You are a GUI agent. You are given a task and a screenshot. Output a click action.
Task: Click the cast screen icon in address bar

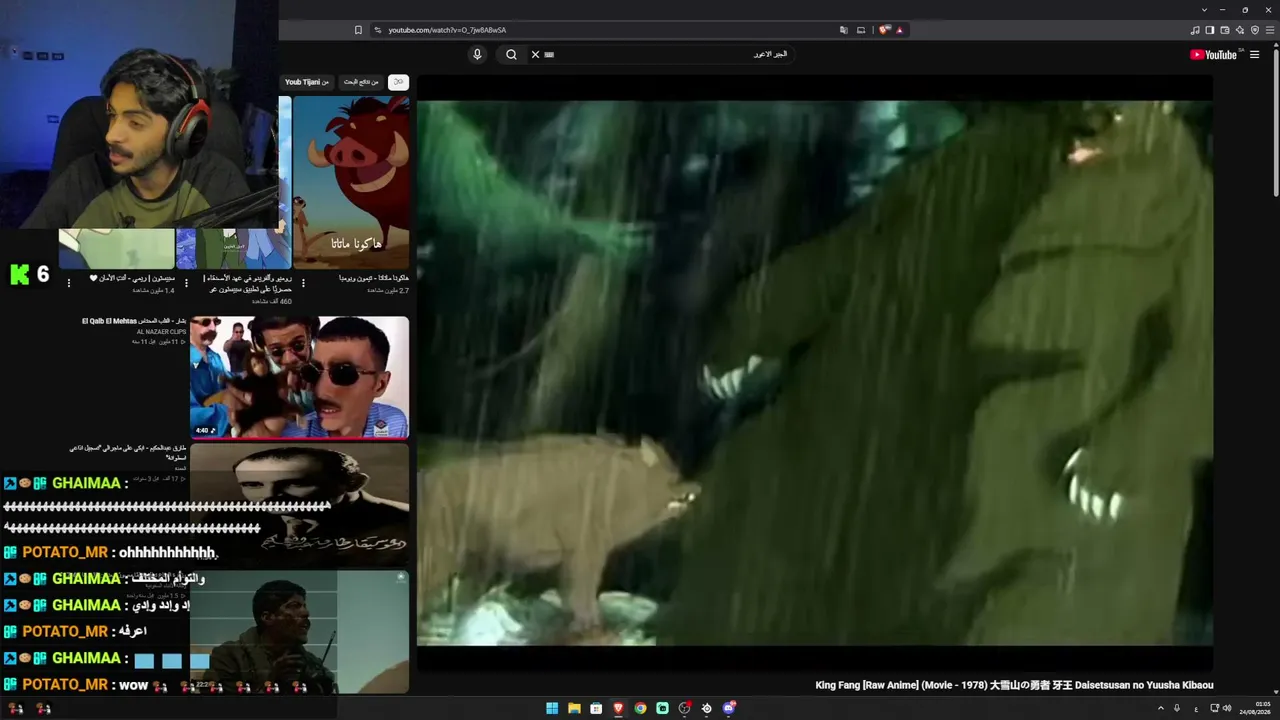click(861, 30)
